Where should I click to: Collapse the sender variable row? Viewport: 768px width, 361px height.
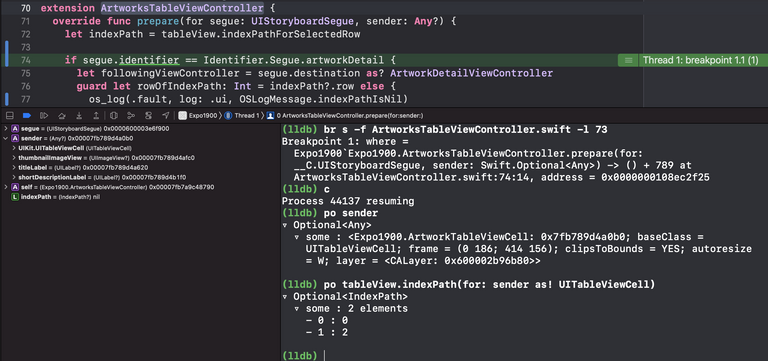(x=5, y=138)
